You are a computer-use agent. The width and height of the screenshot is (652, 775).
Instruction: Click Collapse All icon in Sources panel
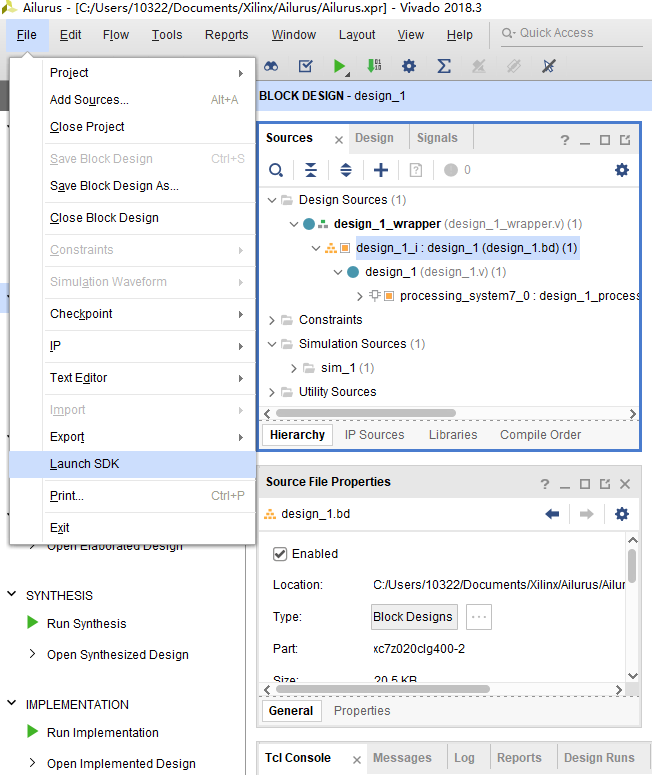pyautogui.click(x=311, y=171)
